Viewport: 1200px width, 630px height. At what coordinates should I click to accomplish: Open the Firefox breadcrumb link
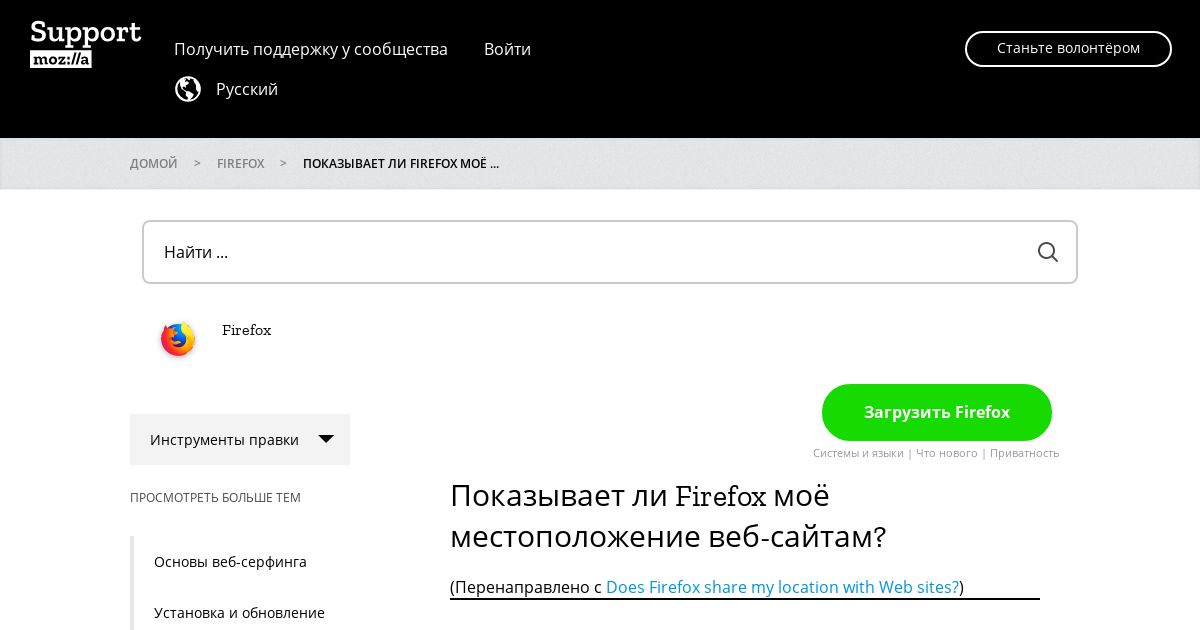241,163
